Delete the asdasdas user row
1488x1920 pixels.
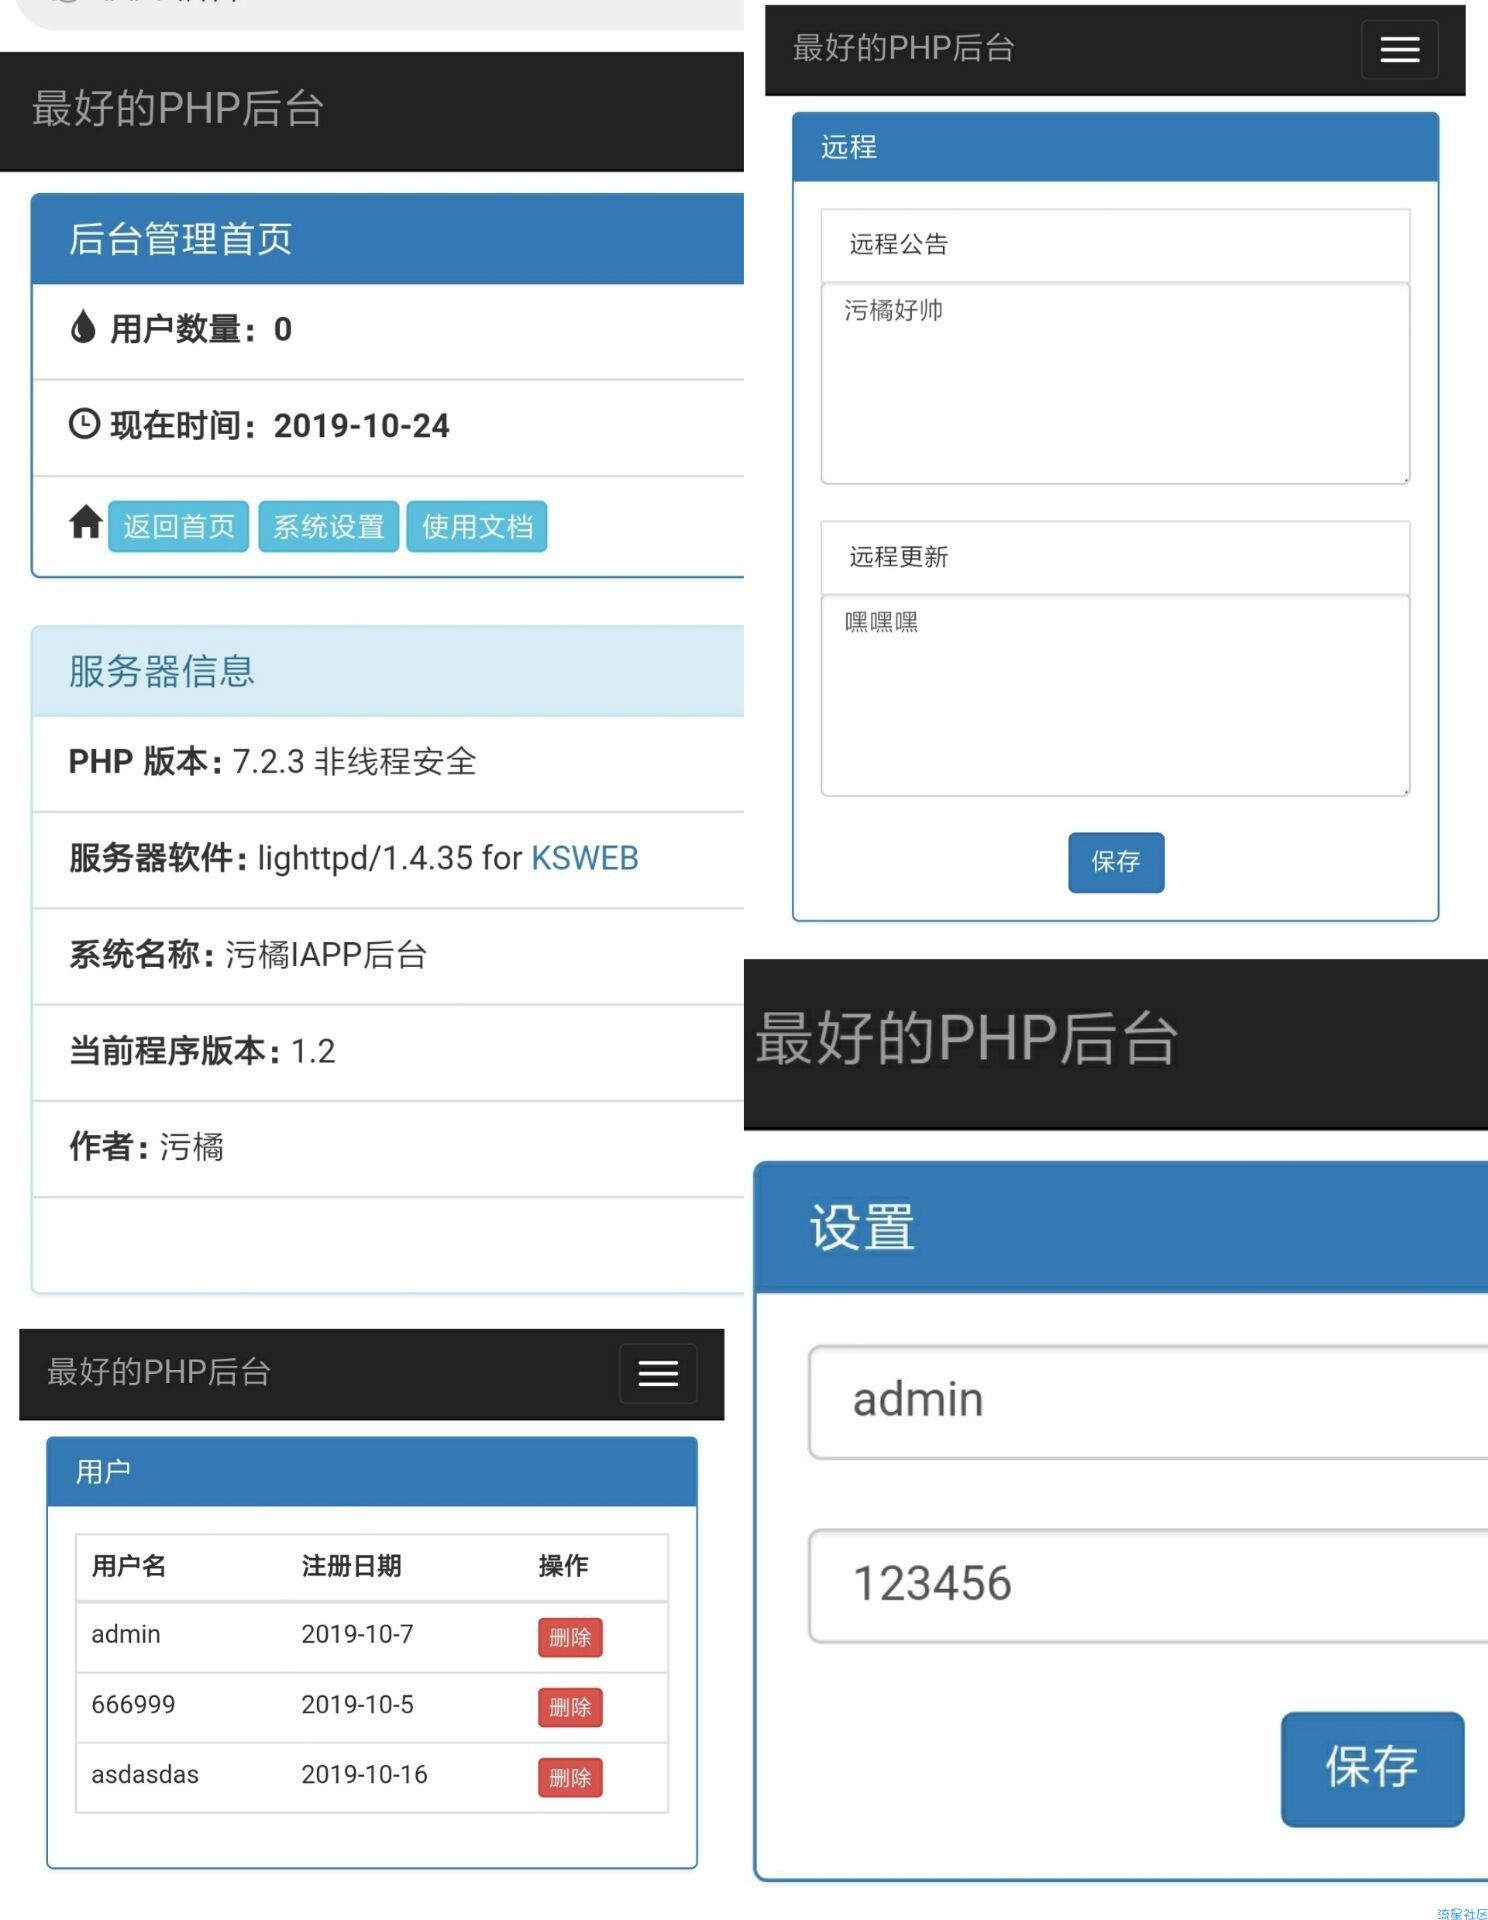[570, 1777]
